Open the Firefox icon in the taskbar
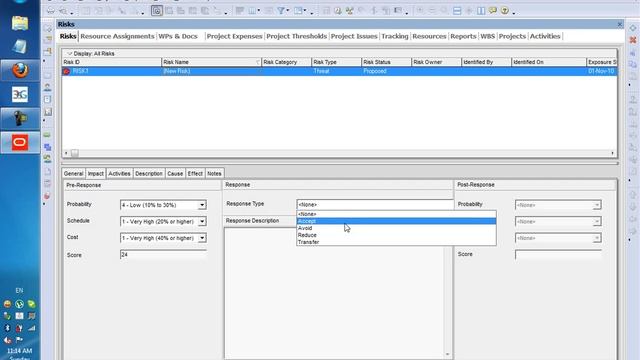Viewport: 640px width, 360px height. click(x=20, y=70)
